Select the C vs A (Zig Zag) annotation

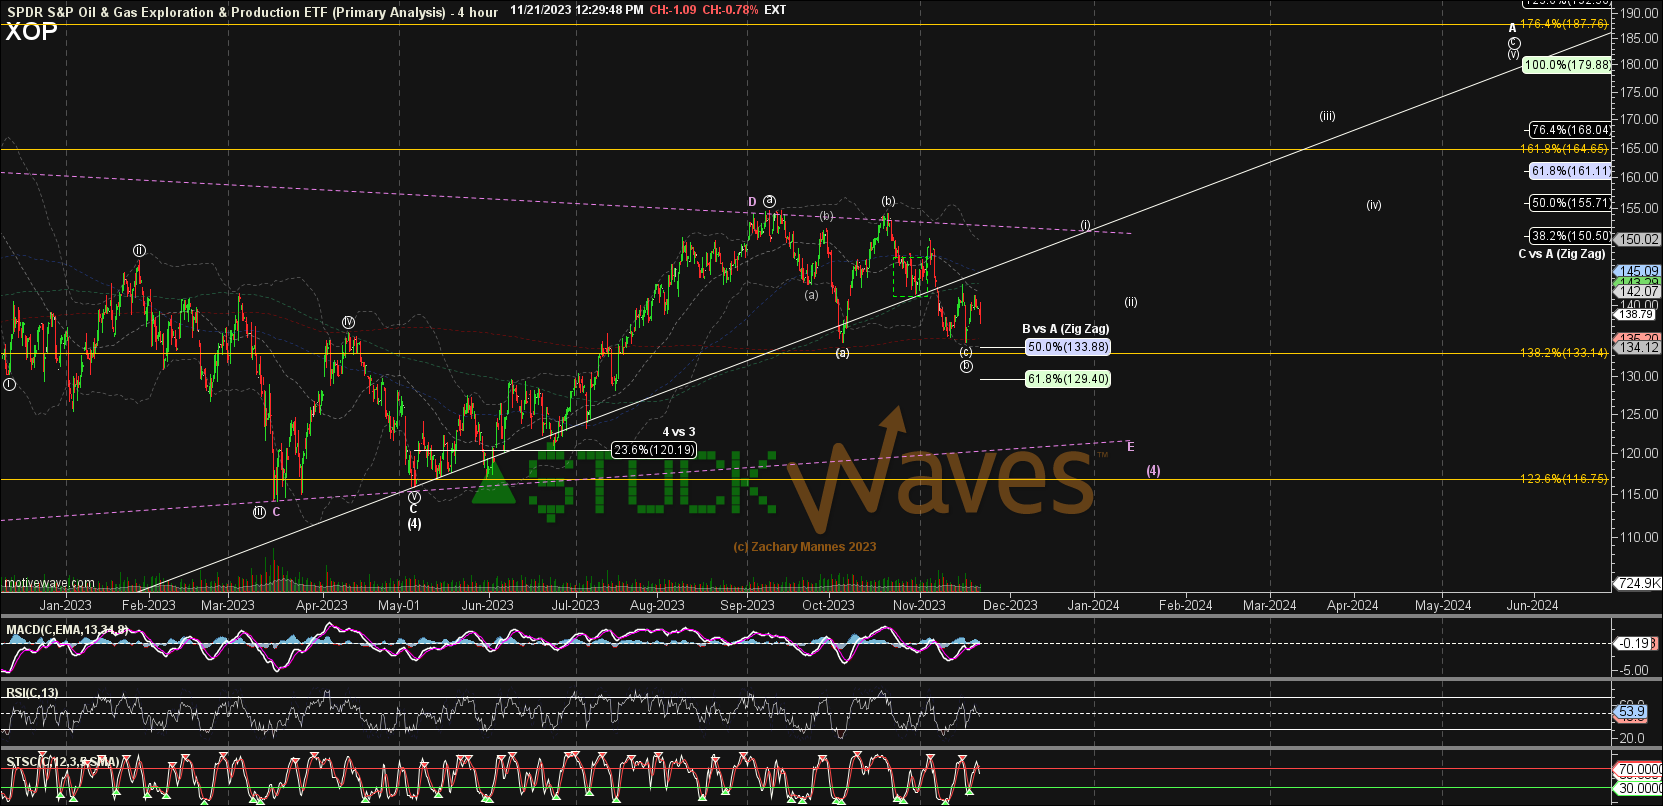tap(1562, 254)
